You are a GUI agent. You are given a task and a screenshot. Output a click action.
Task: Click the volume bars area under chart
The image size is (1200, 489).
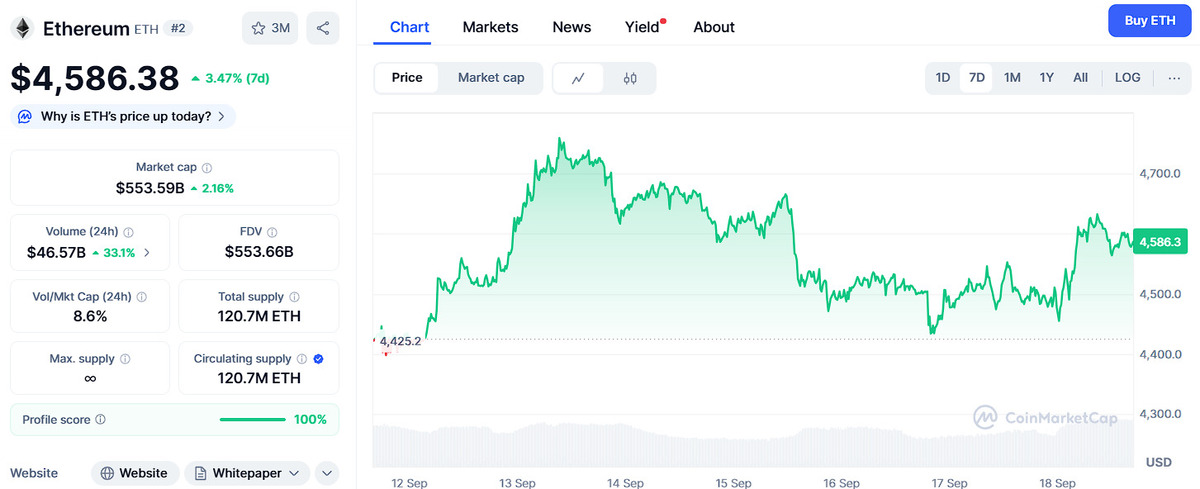pos(754,445)
